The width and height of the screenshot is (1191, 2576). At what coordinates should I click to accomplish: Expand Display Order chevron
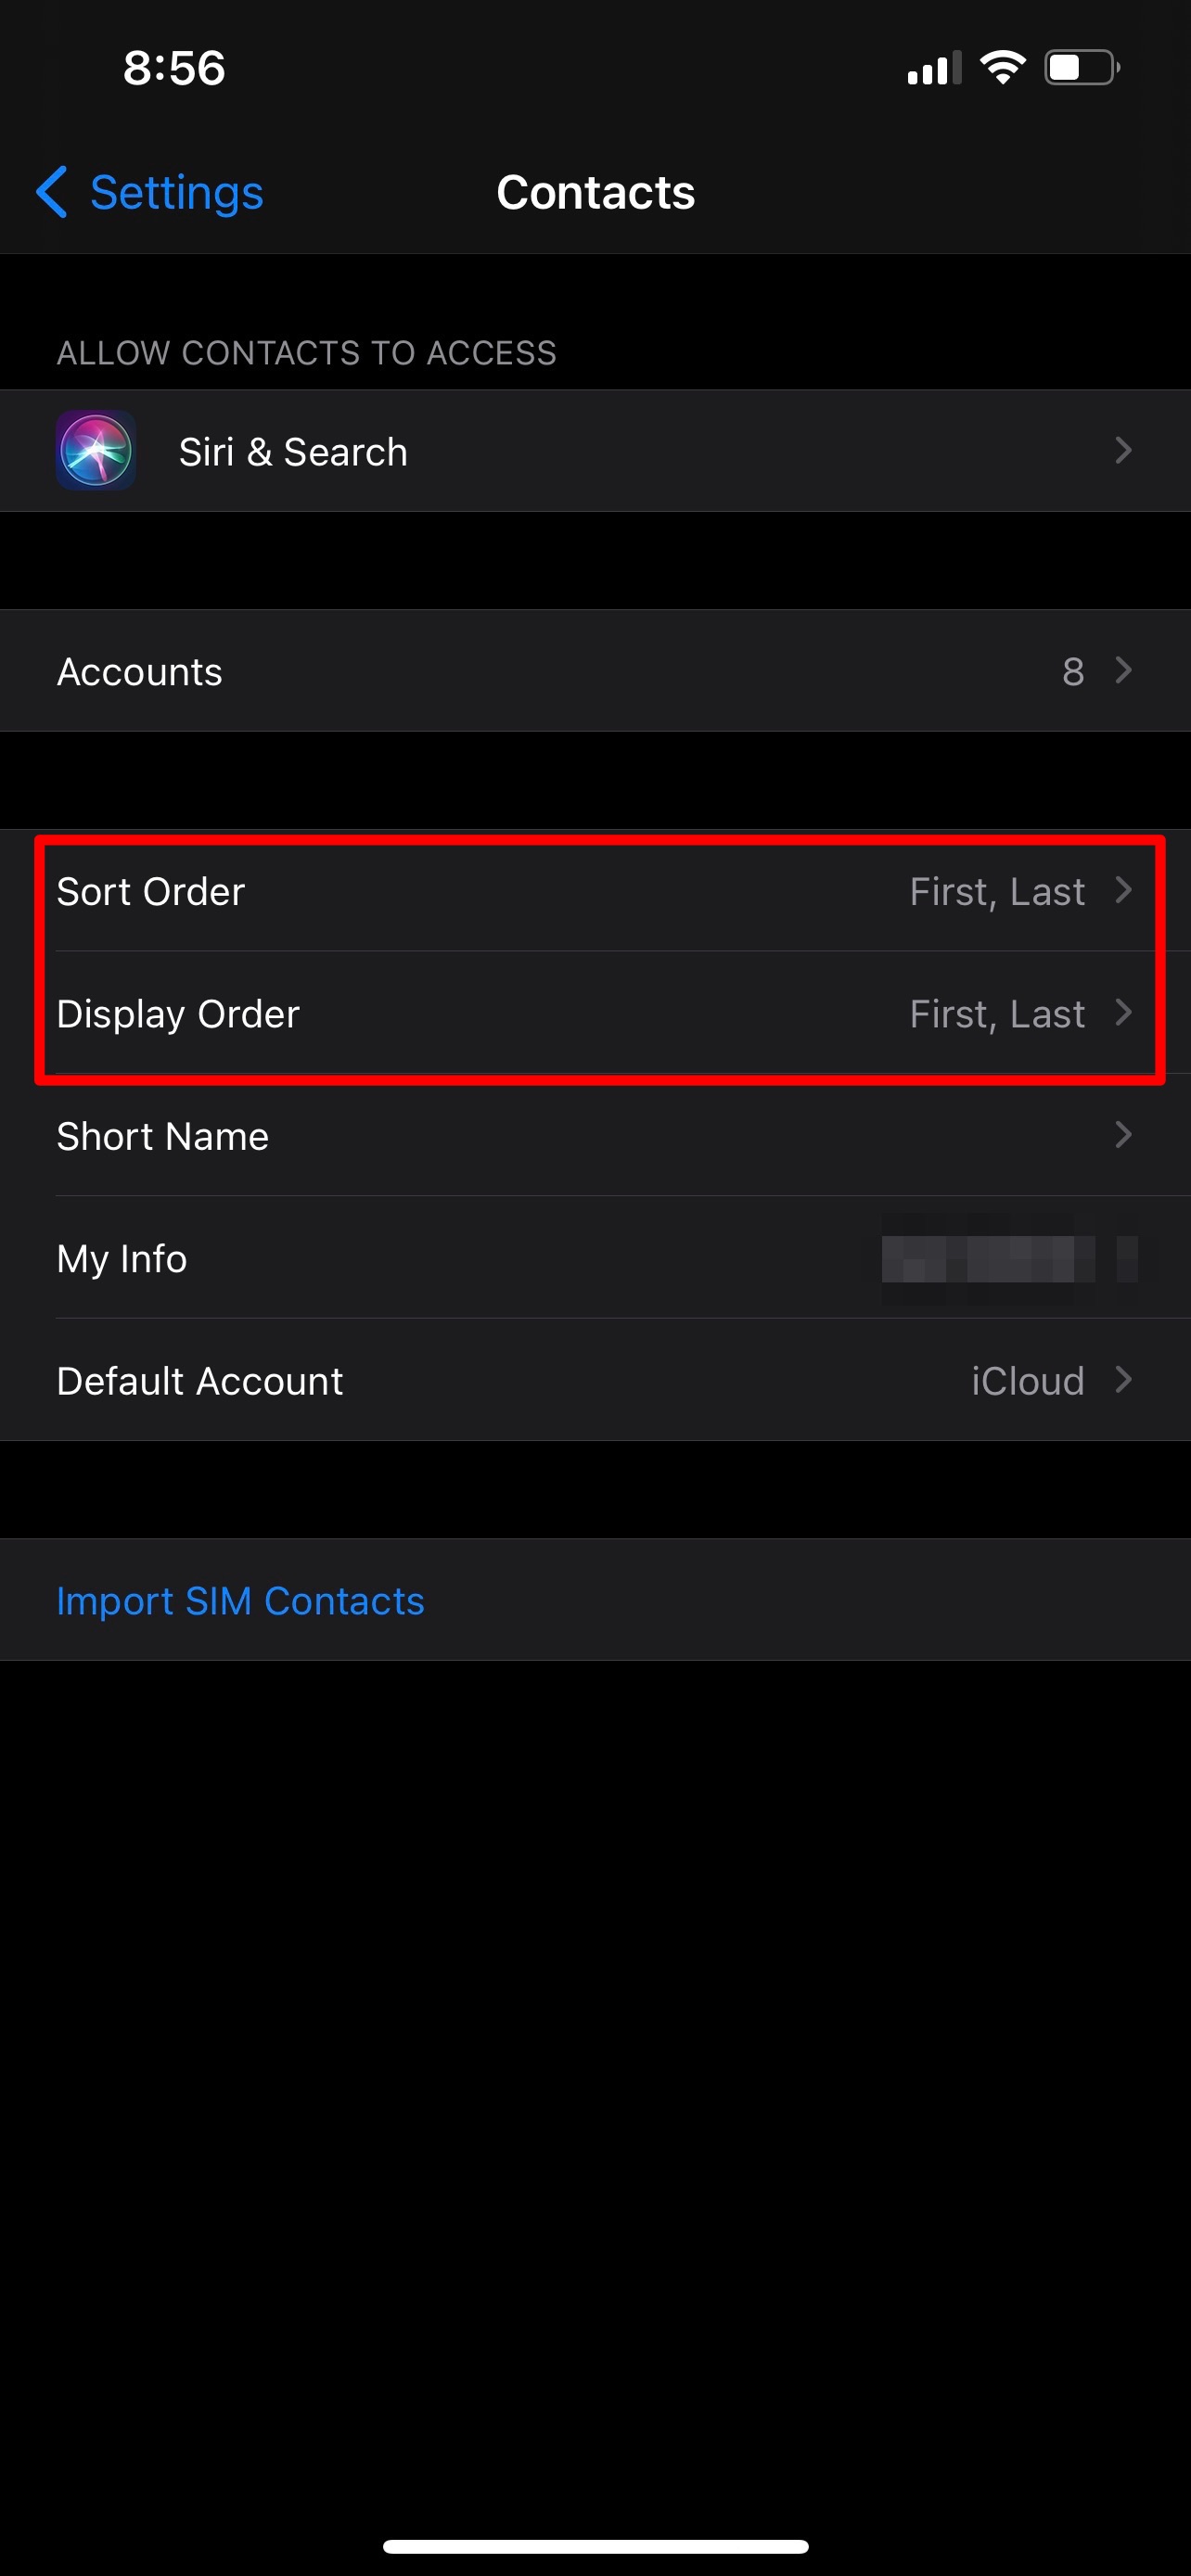[x=1123, y=1013]
